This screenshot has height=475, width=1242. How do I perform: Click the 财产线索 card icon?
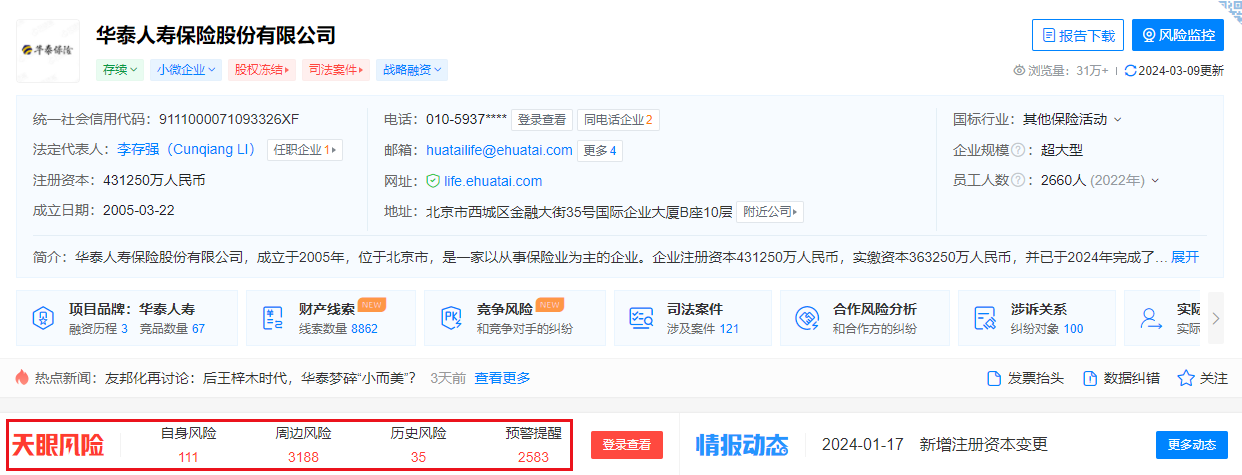(272, 318)
